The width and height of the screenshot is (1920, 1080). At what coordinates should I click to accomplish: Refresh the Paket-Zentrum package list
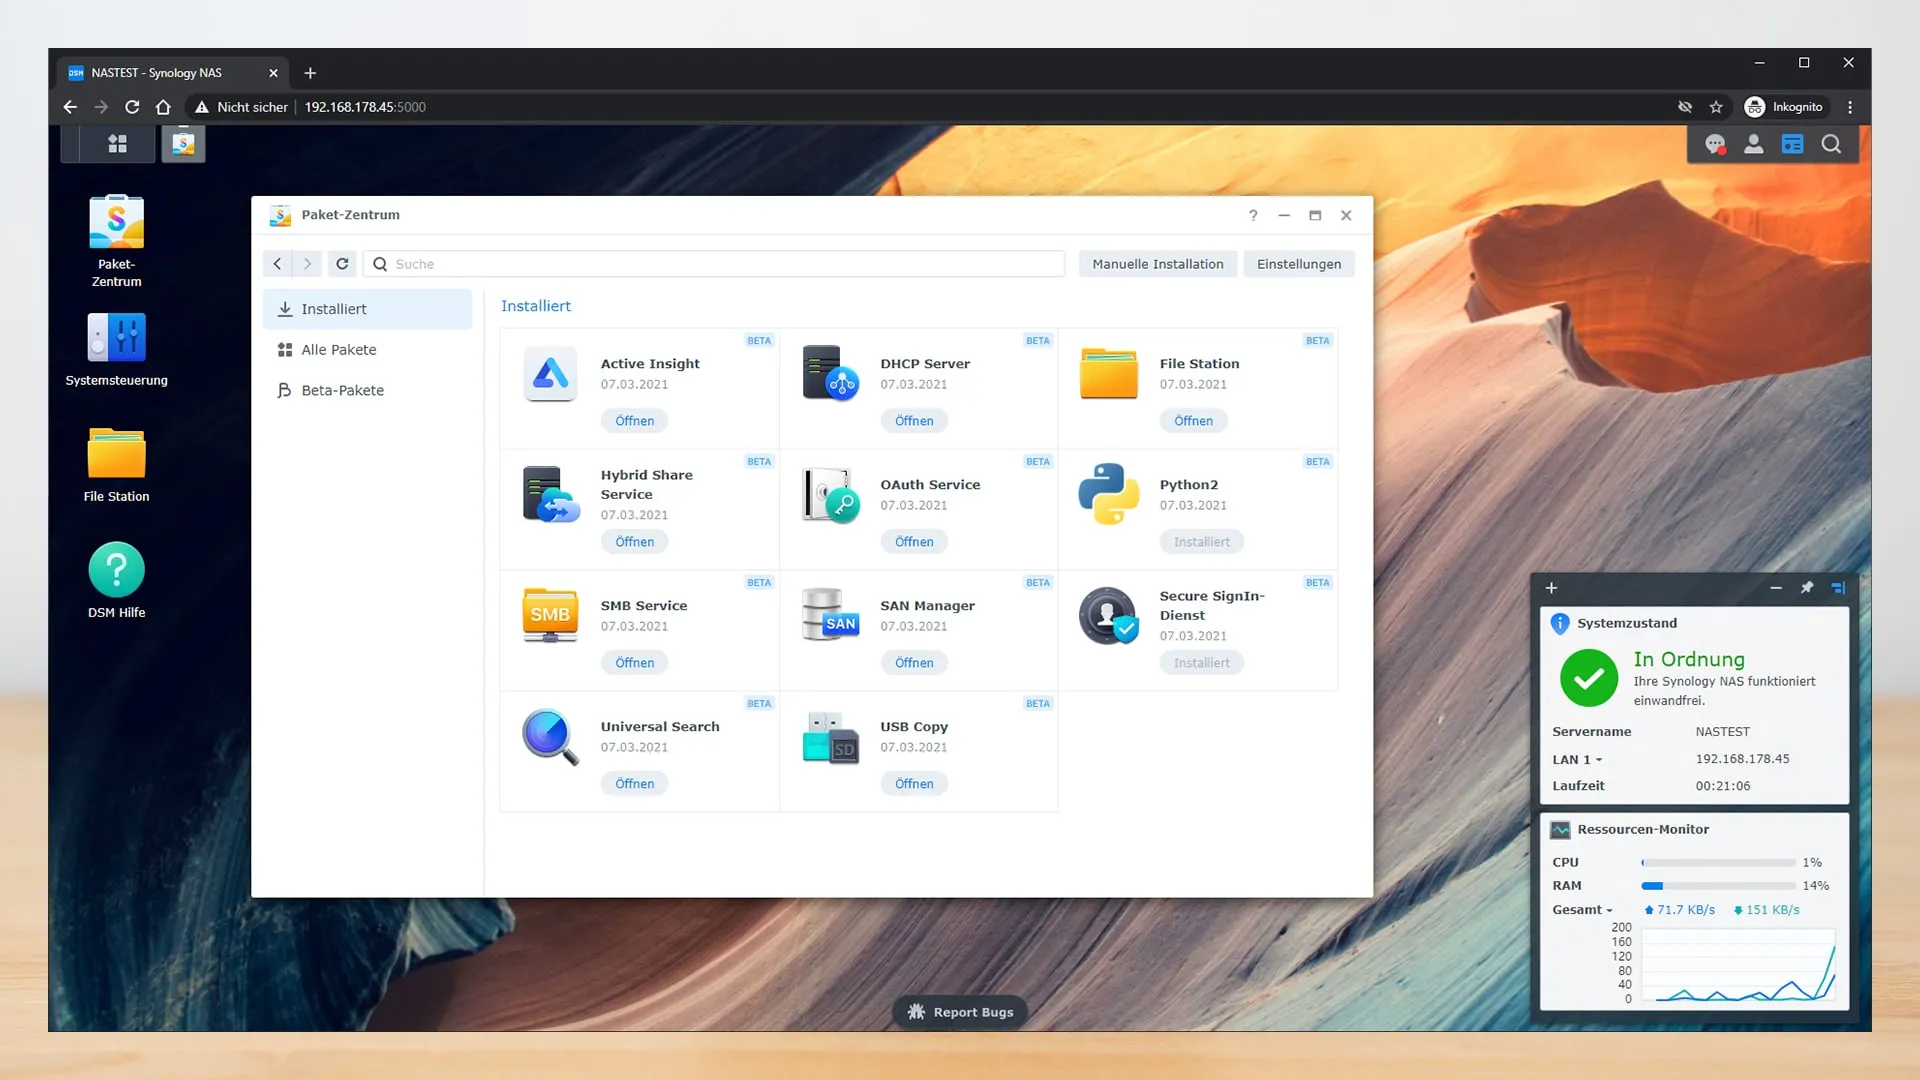342,264
